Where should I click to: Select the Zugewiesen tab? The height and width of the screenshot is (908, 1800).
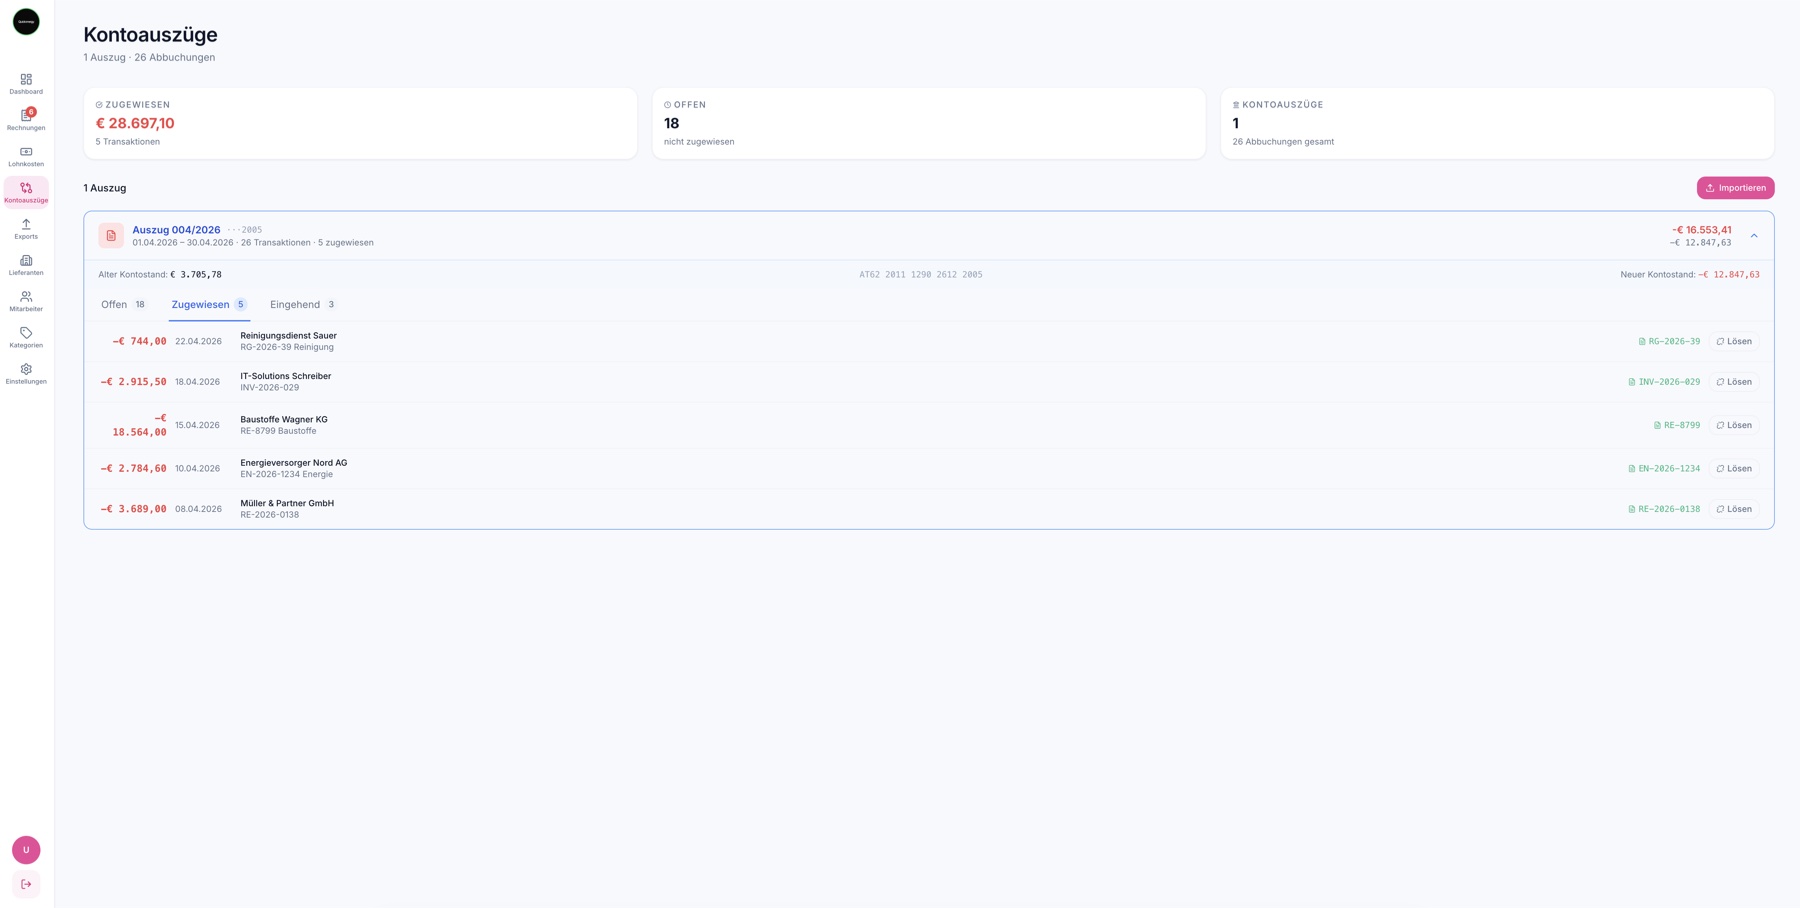(209, 305)
